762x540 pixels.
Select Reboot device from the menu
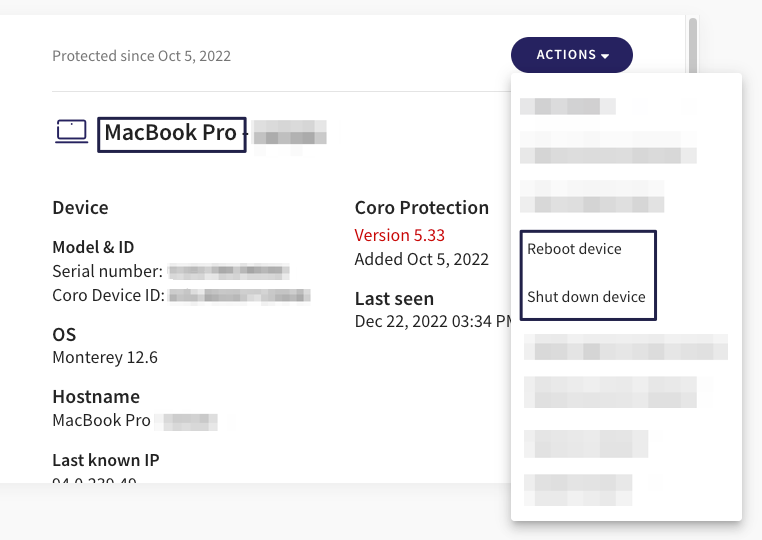point(574,249)
